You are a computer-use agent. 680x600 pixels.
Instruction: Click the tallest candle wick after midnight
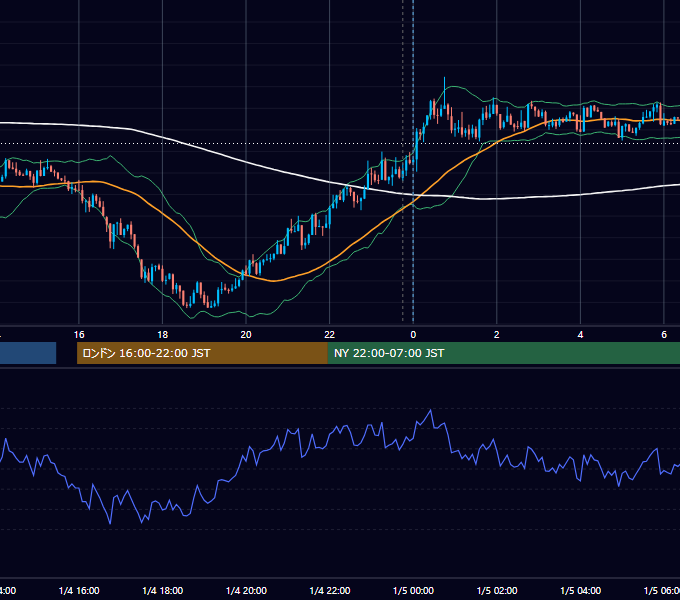(444, 91)
